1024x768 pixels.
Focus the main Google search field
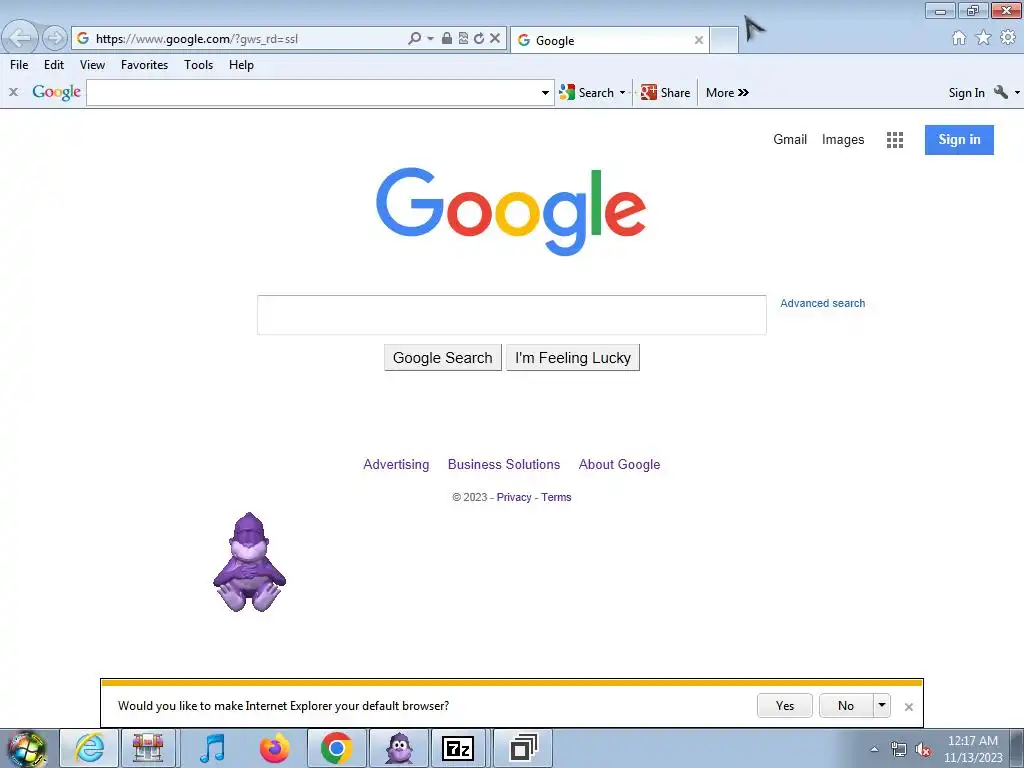tap(511, 315)
